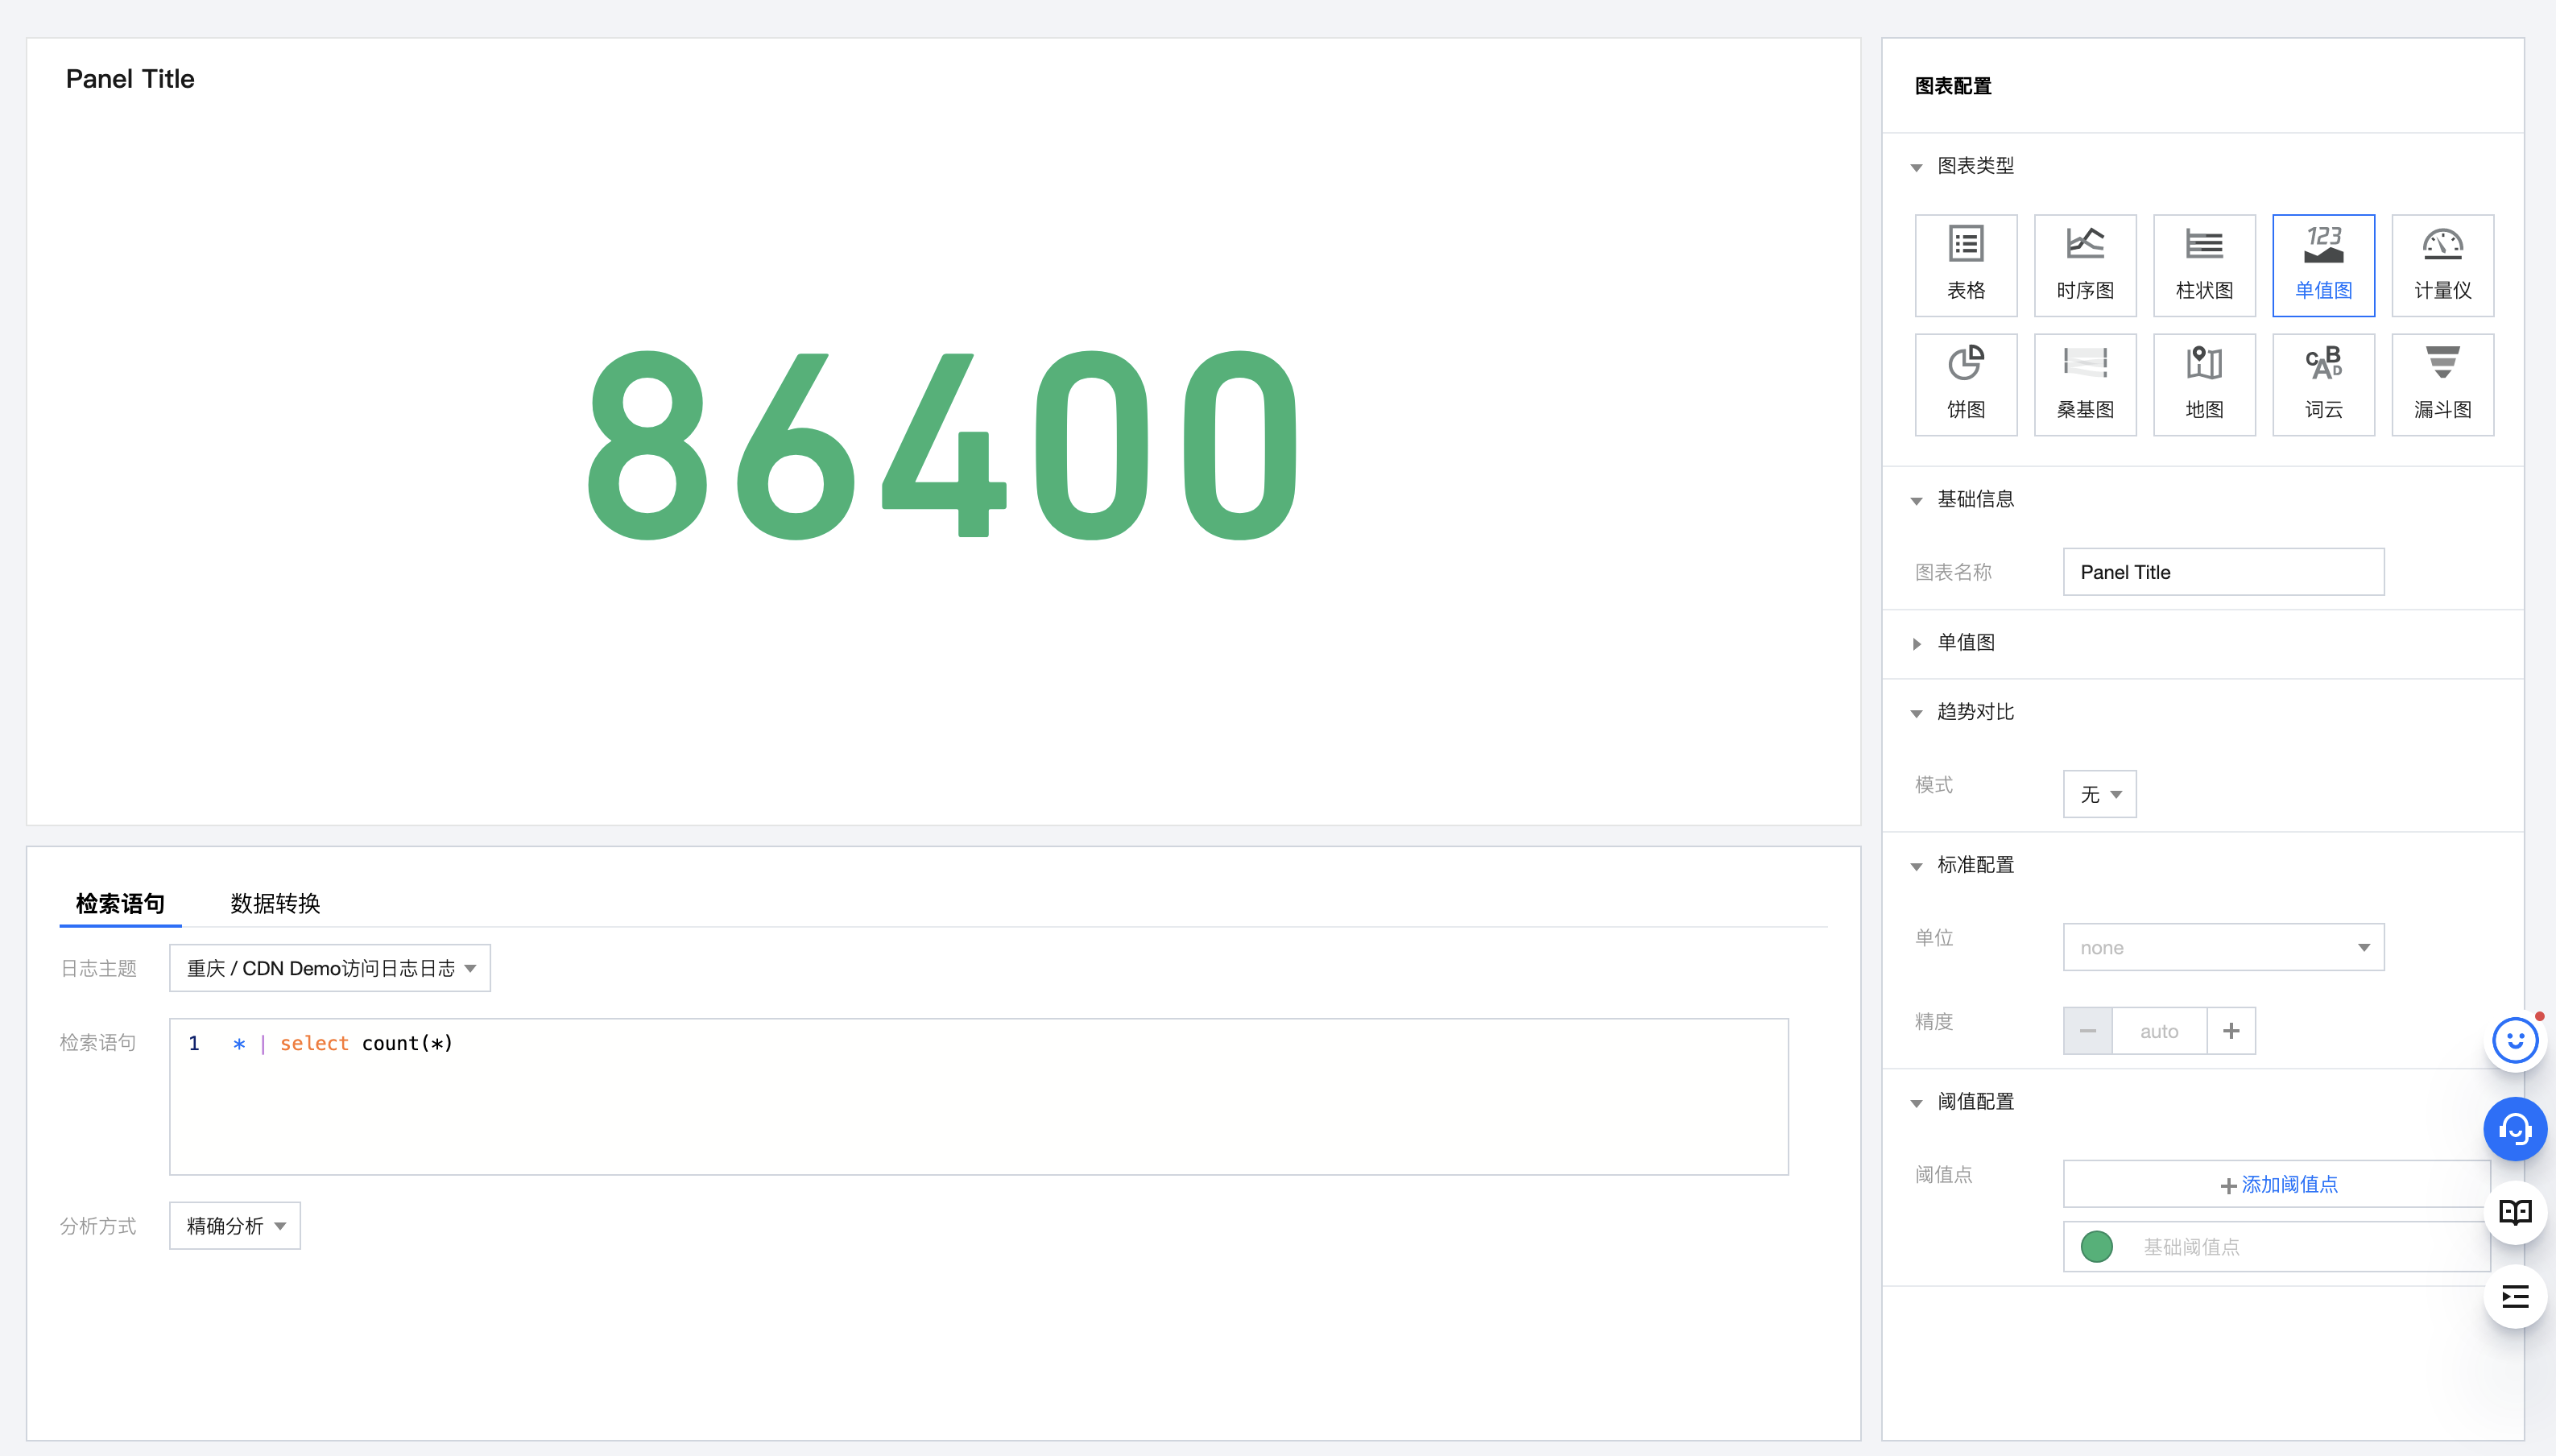
Task: Choose the 柱状图 bar chart type
Action: [2203, 265]
